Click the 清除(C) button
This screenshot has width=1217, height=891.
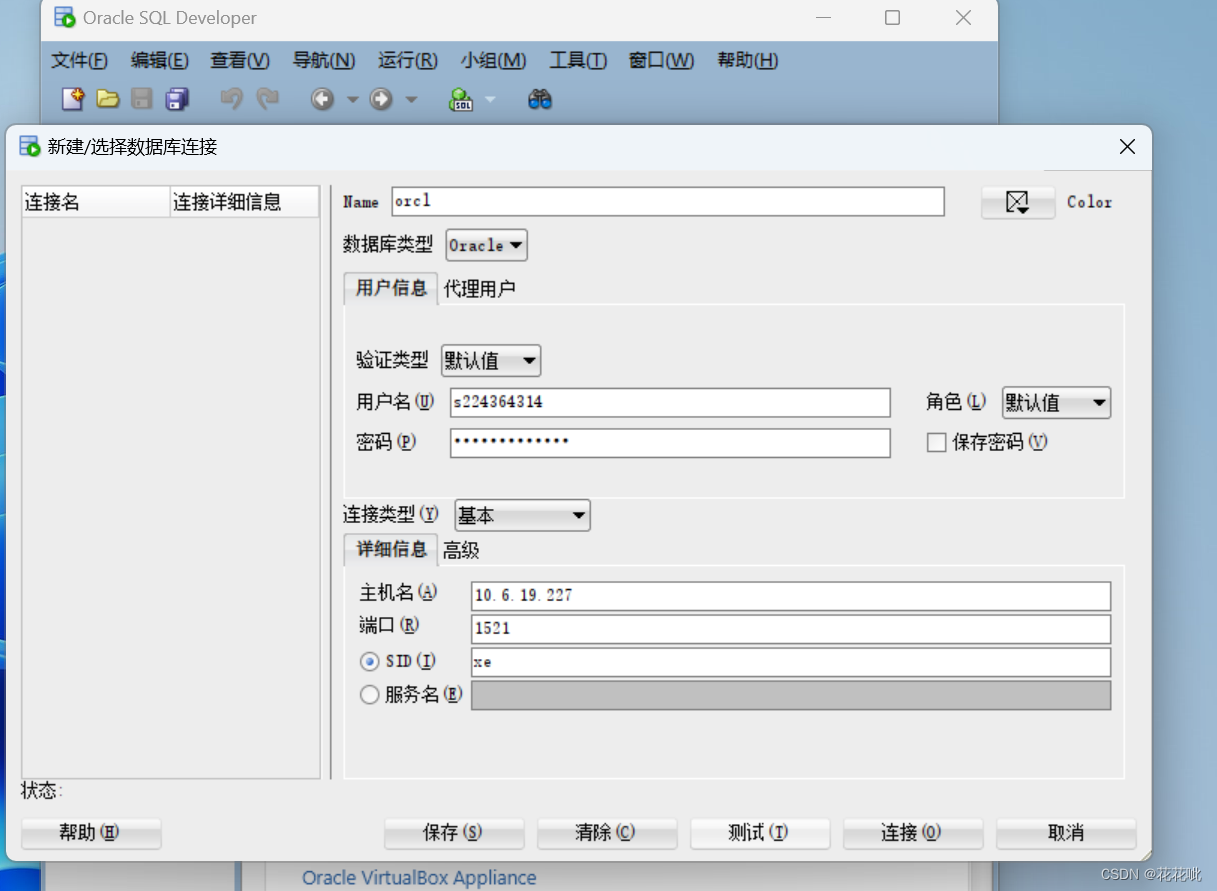click(x=607, y=833)
